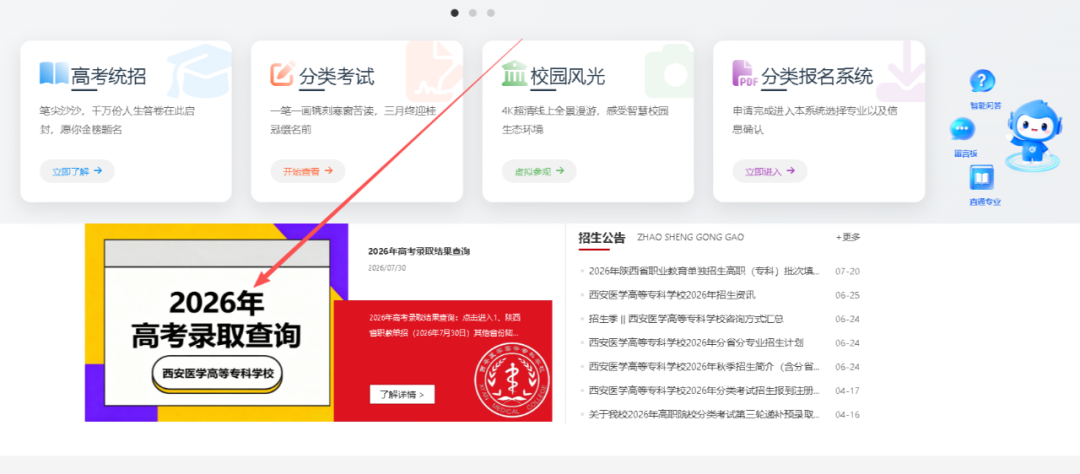
Task: Click the green building icon beside 校园风光
Action: tap(514, 74)
